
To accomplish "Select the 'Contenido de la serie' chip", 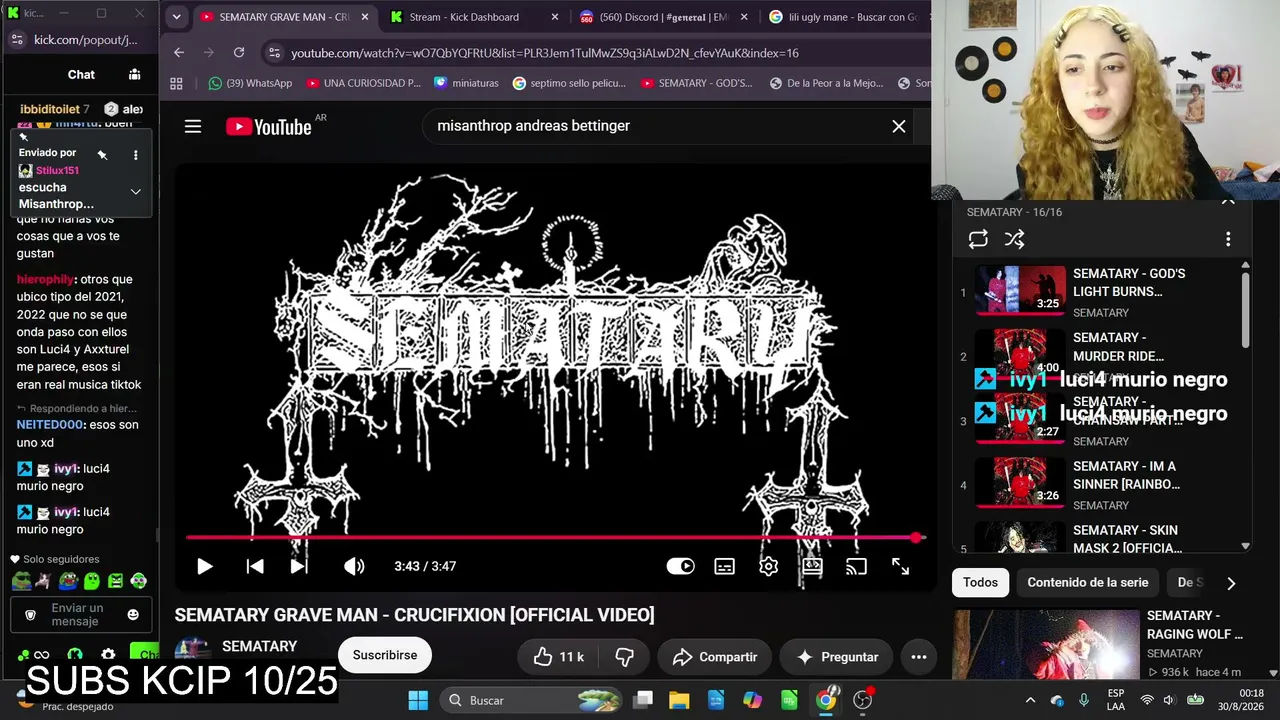I will [x=1088, y=582].
